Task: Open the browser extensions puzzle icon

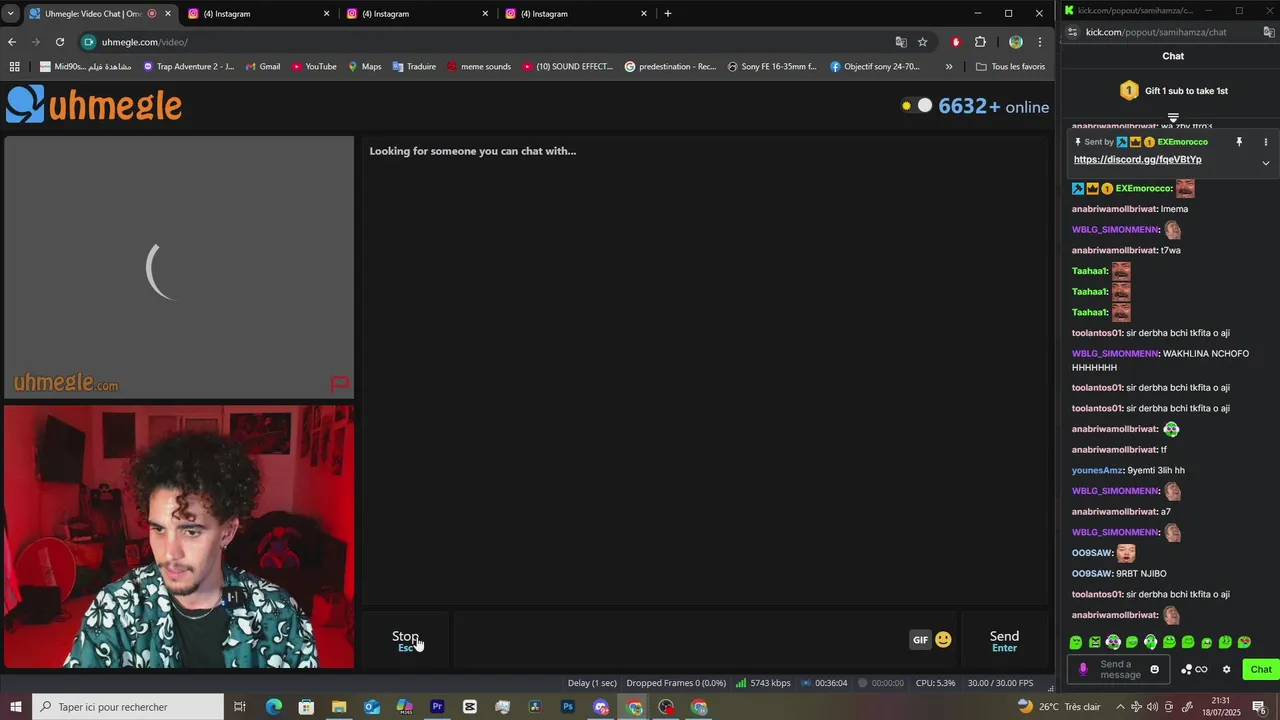Action: (980, 42)
